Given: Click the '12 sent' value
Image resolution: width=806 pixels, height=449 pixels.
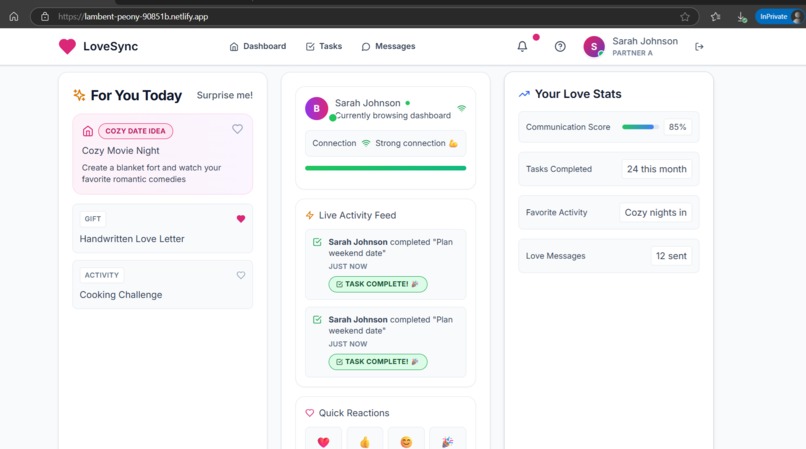Looking at the screenshot, I should tap(671, 256).
